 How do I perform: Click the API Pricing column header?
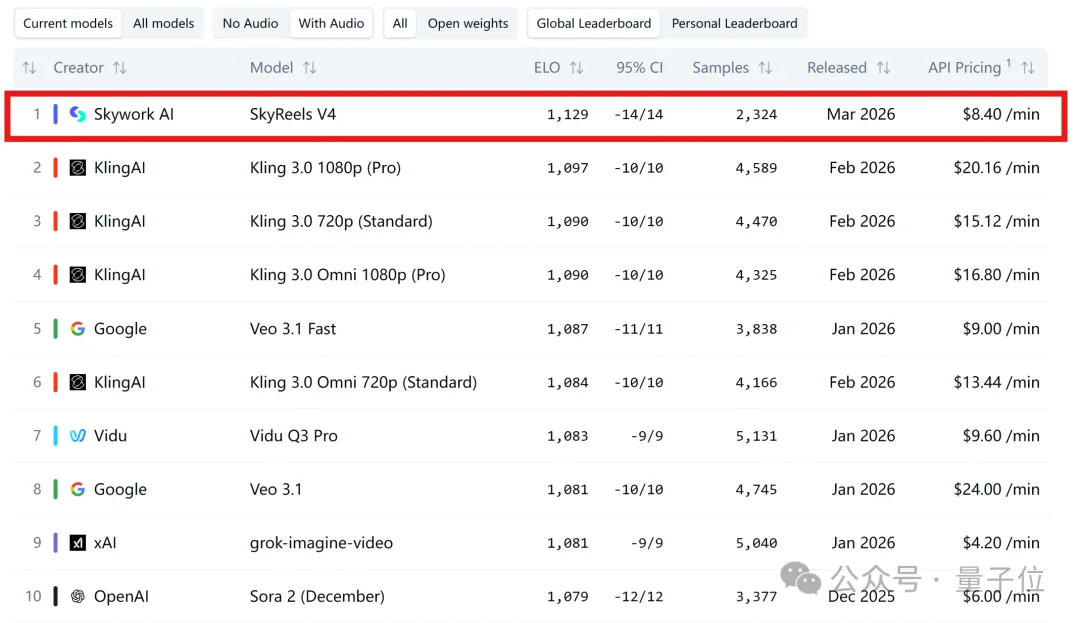[964, 68]
